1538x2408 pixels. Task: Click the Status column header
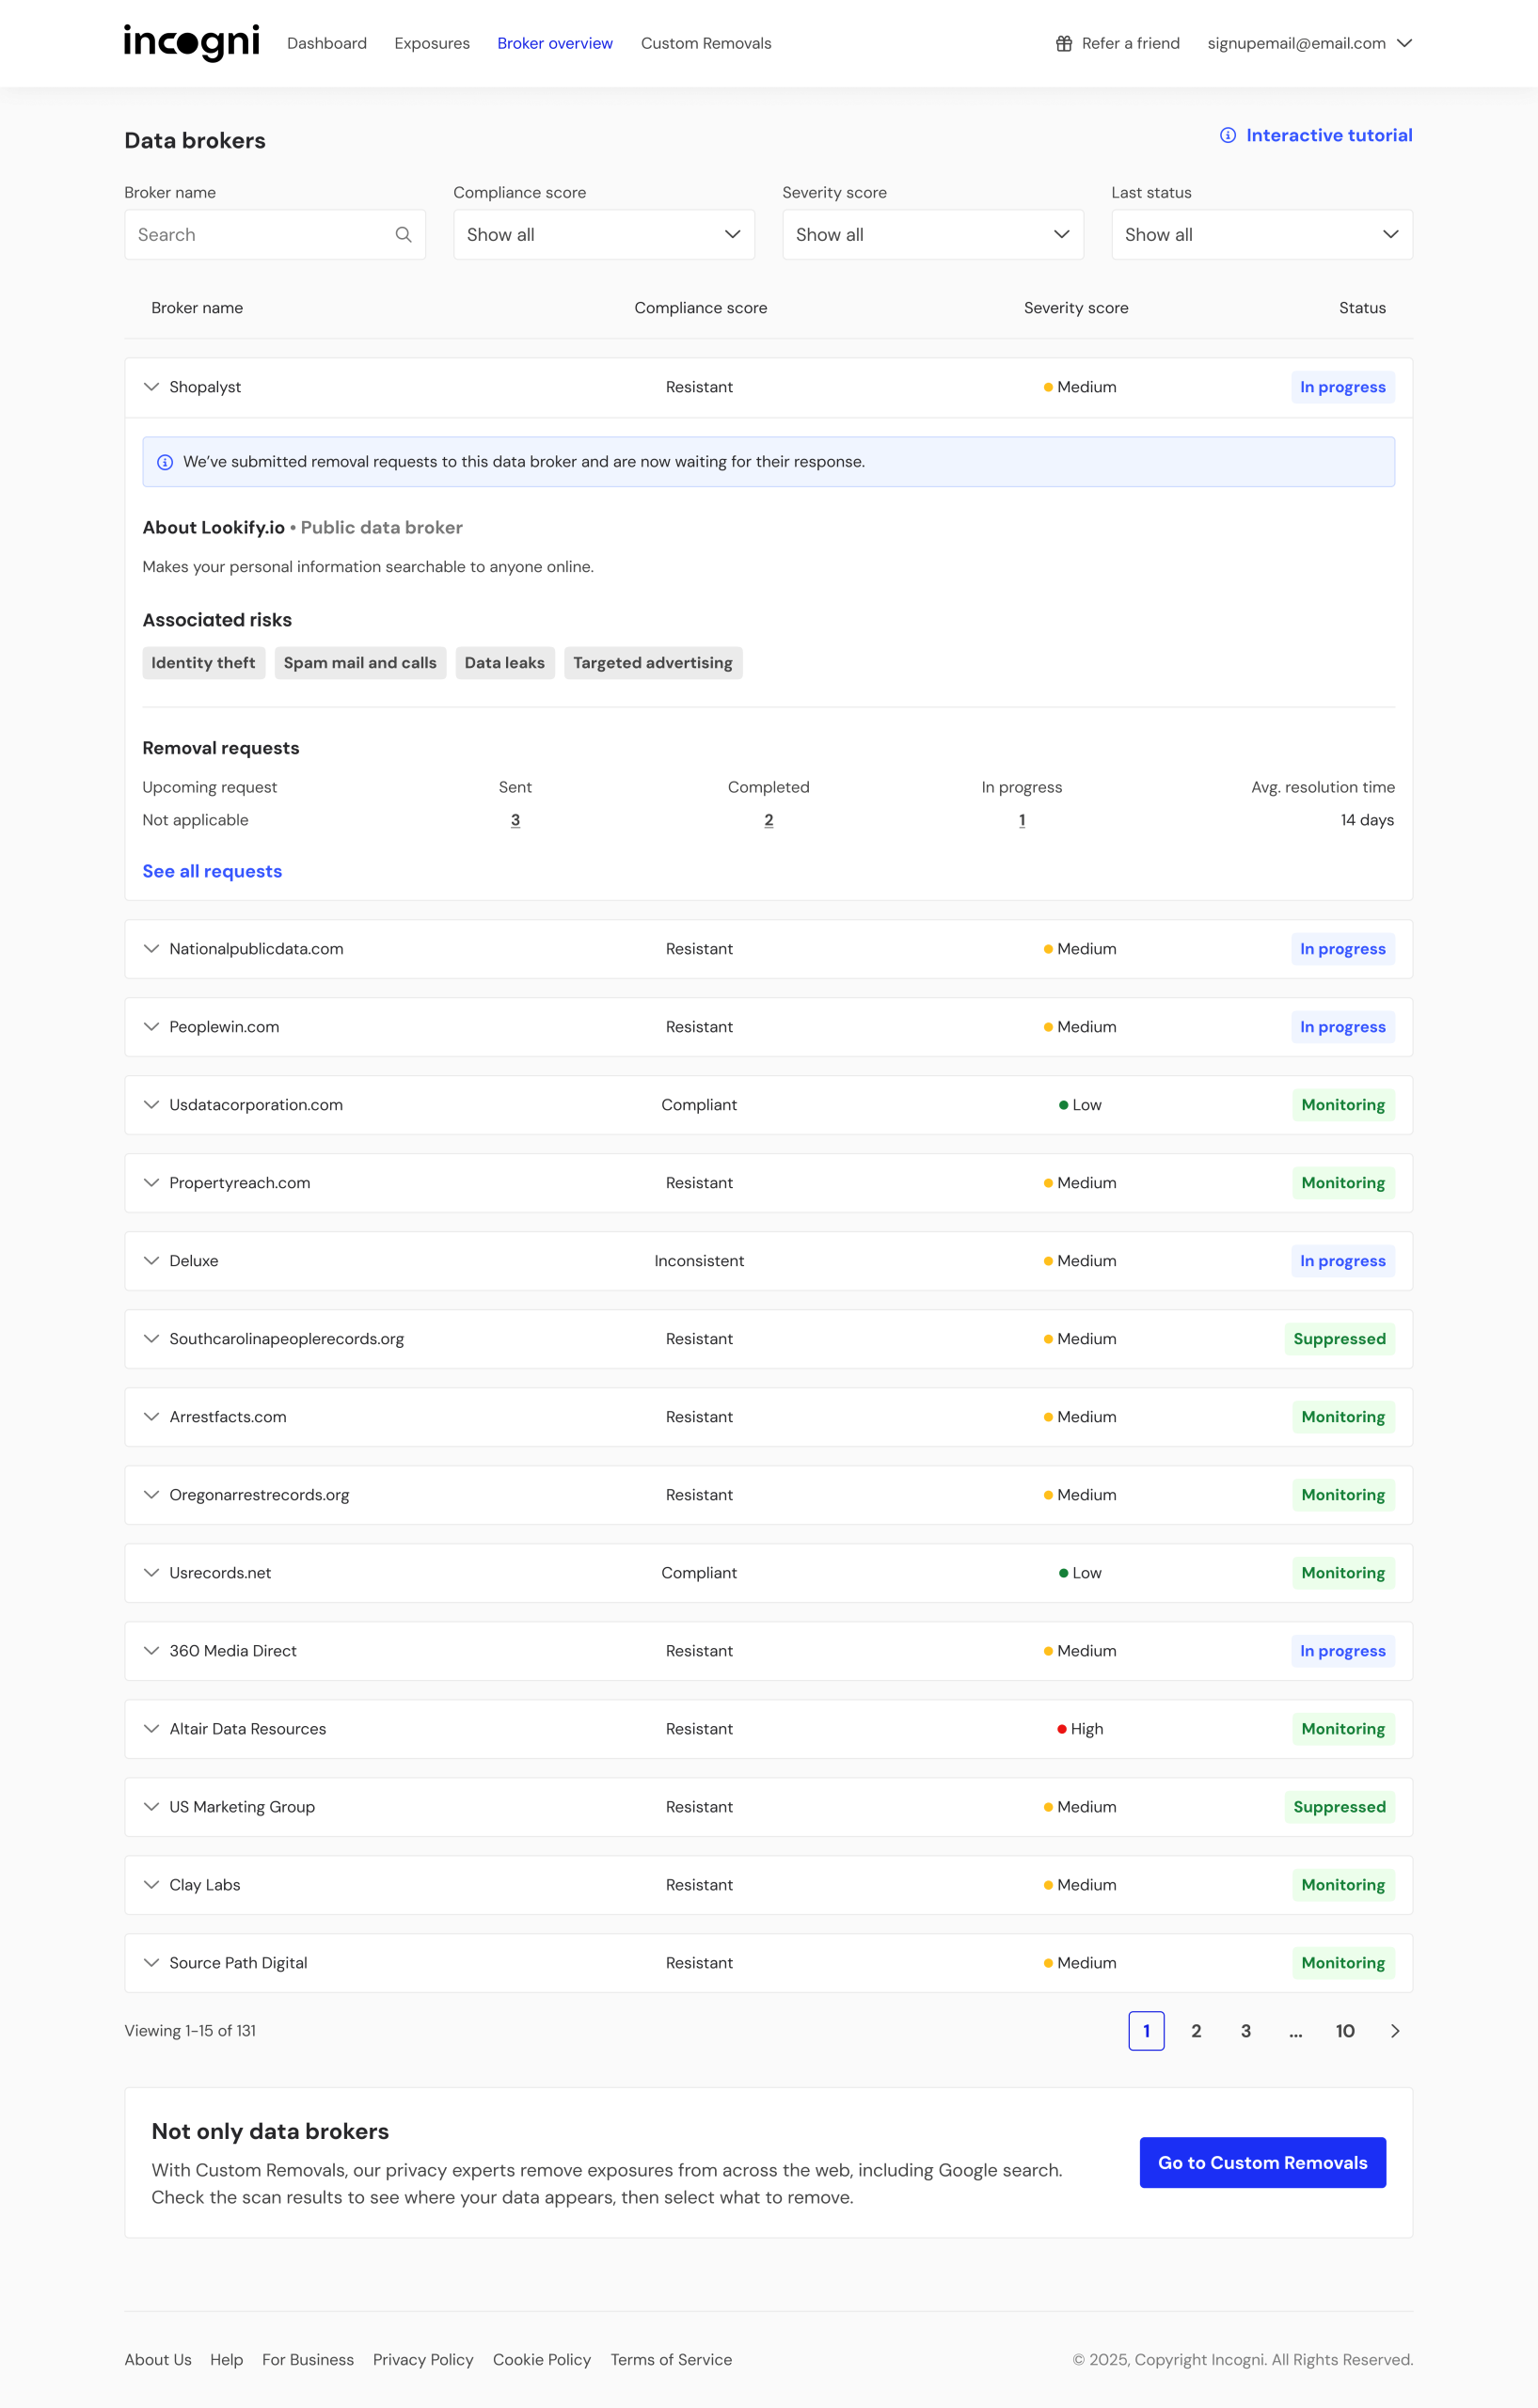(x=1362, y=308)
